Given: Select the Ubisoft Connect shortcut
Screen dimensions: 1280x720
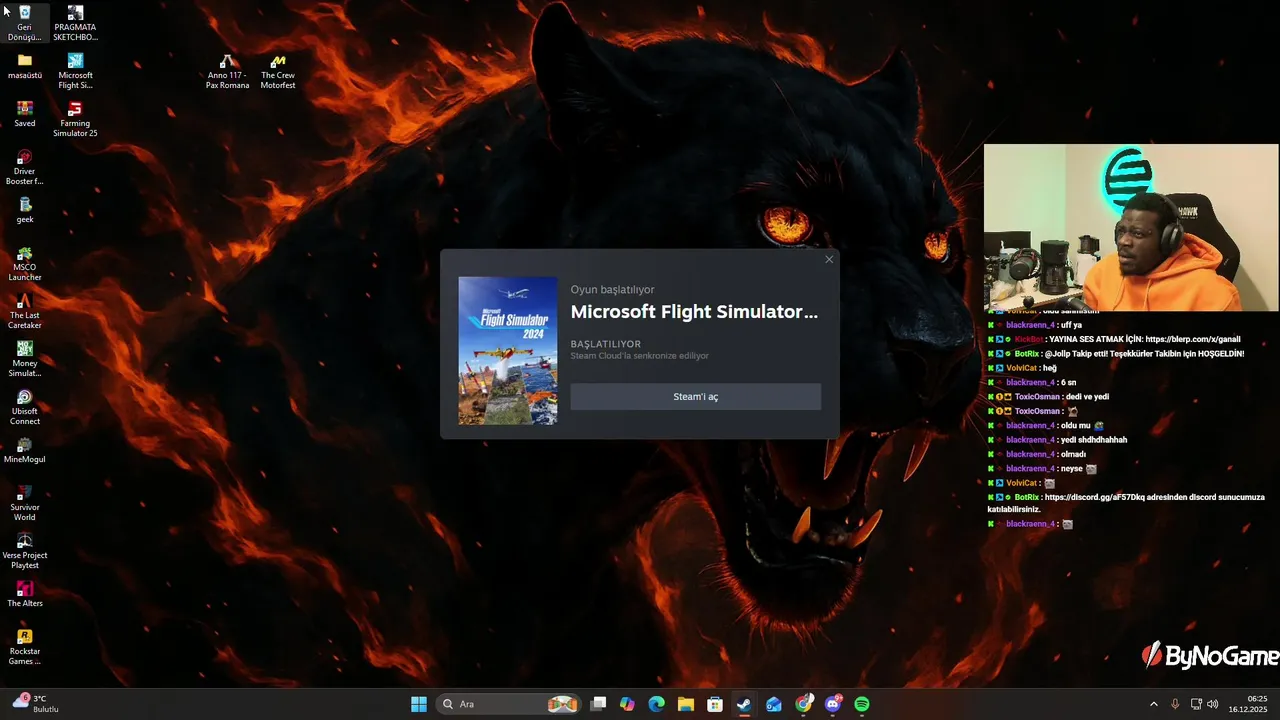Looking at the screenshot, I should pos(25,407).
